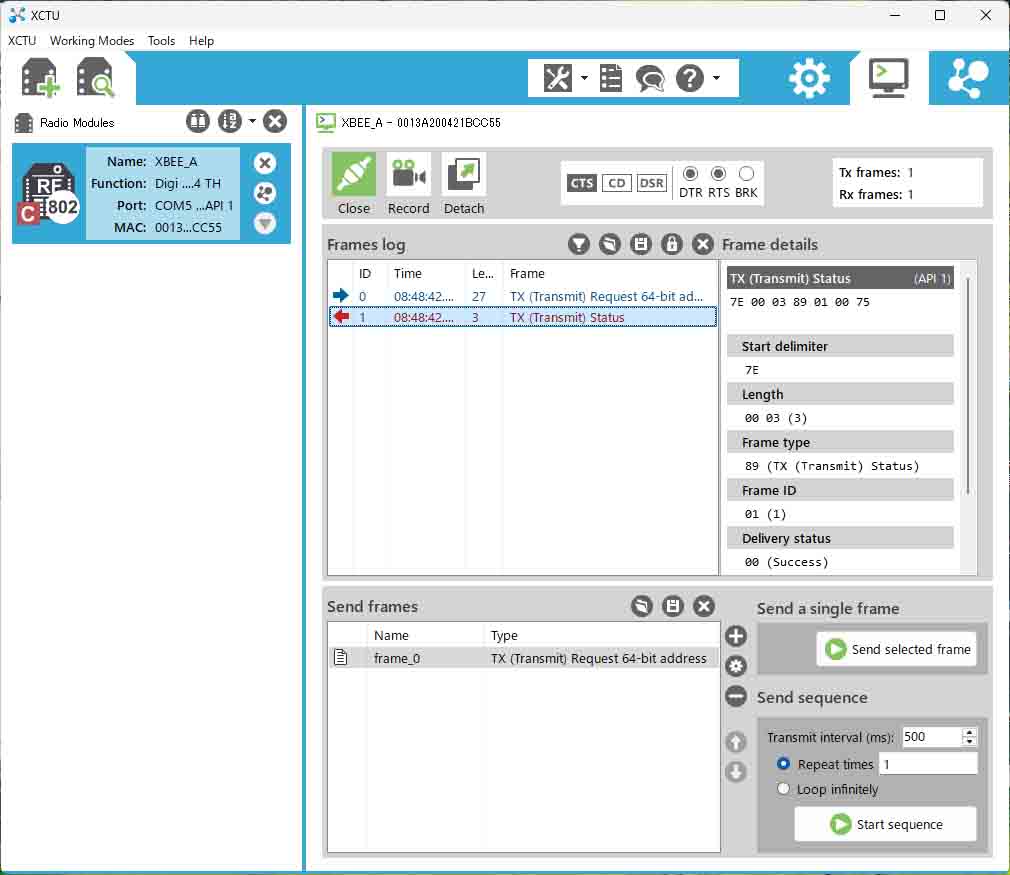
Task: Click the Frames log rotate-style icon
Action: 610,244
